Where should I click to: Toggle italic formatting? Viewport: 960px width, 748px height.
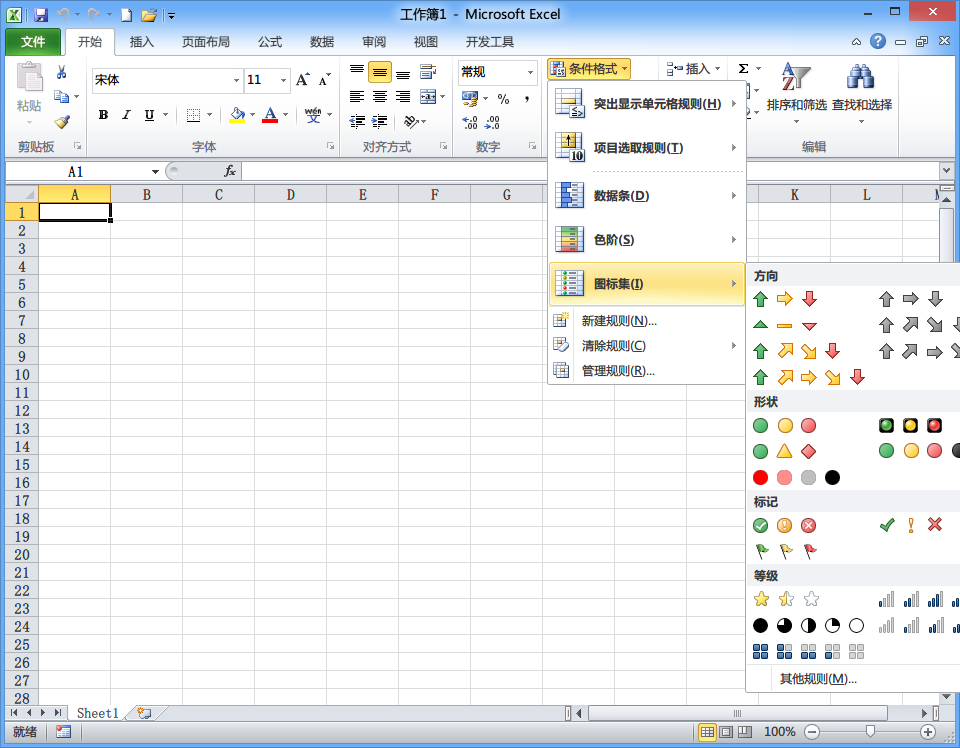pyautogui.click(x=126, y=114)
